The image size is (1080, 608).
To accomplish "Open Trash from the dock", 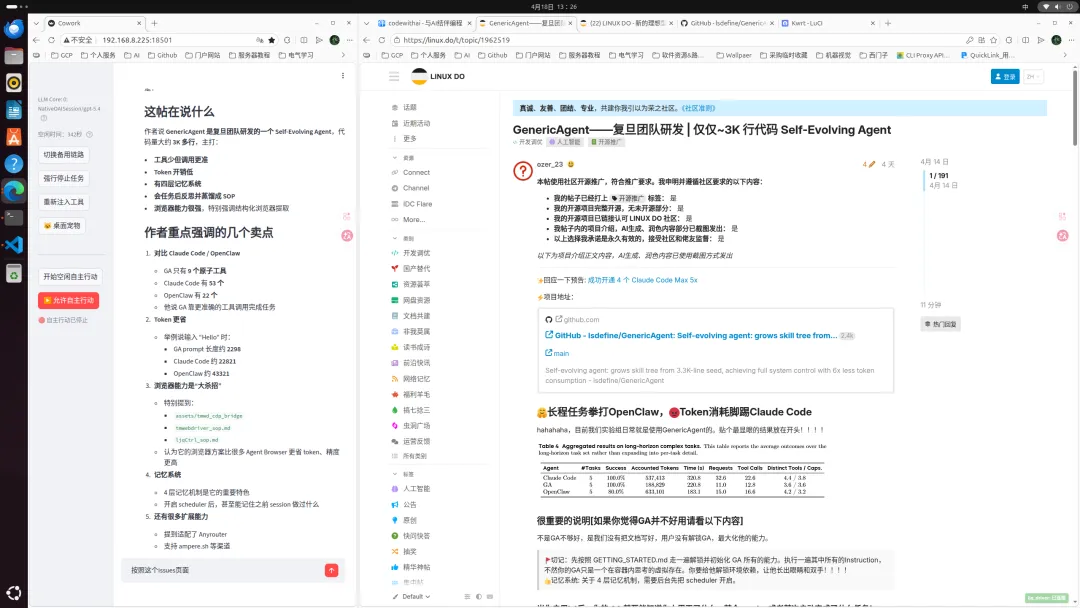I will [14, 274].
